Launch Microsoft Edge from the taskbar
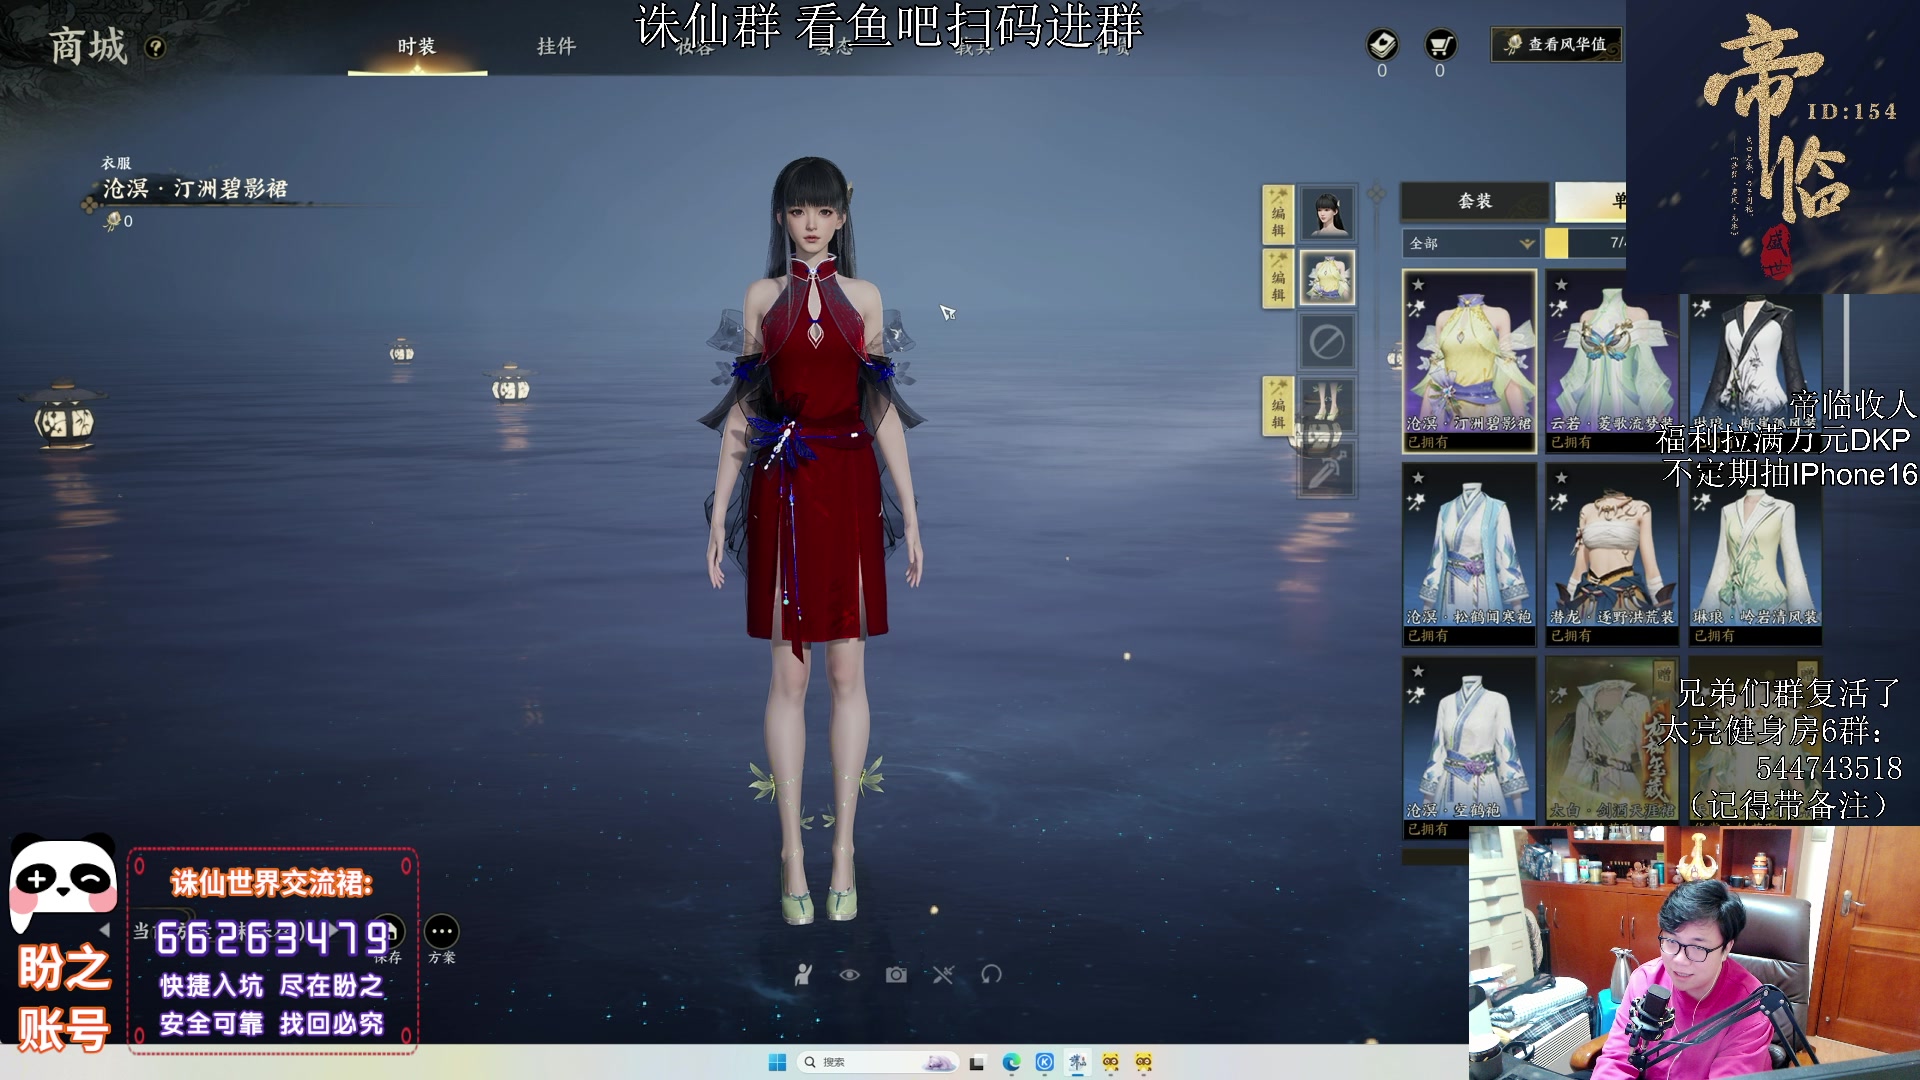The image size is (1920, 1080). click(x=1011, y=1062)
